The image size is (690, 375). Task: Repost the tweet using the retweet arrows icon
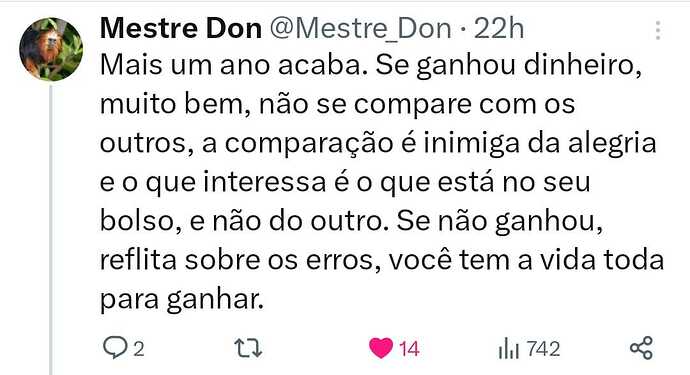coord(248,348)
